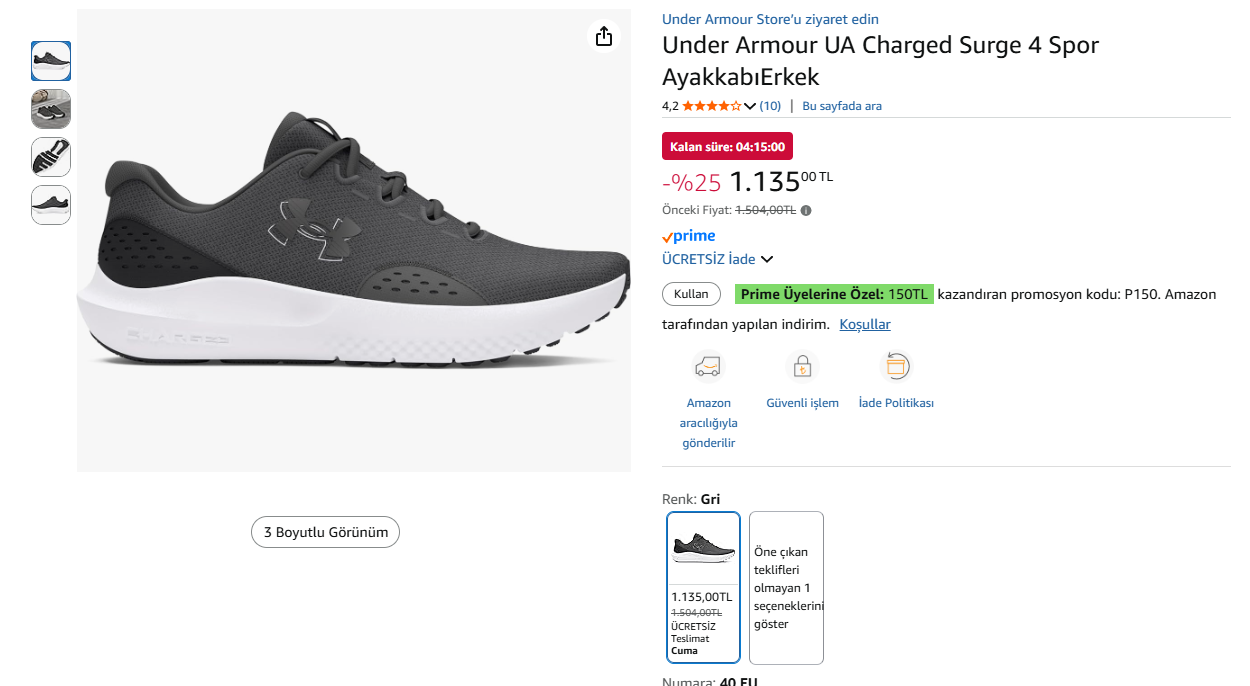Click the info icon beside previous price

[x=806, y=210]
